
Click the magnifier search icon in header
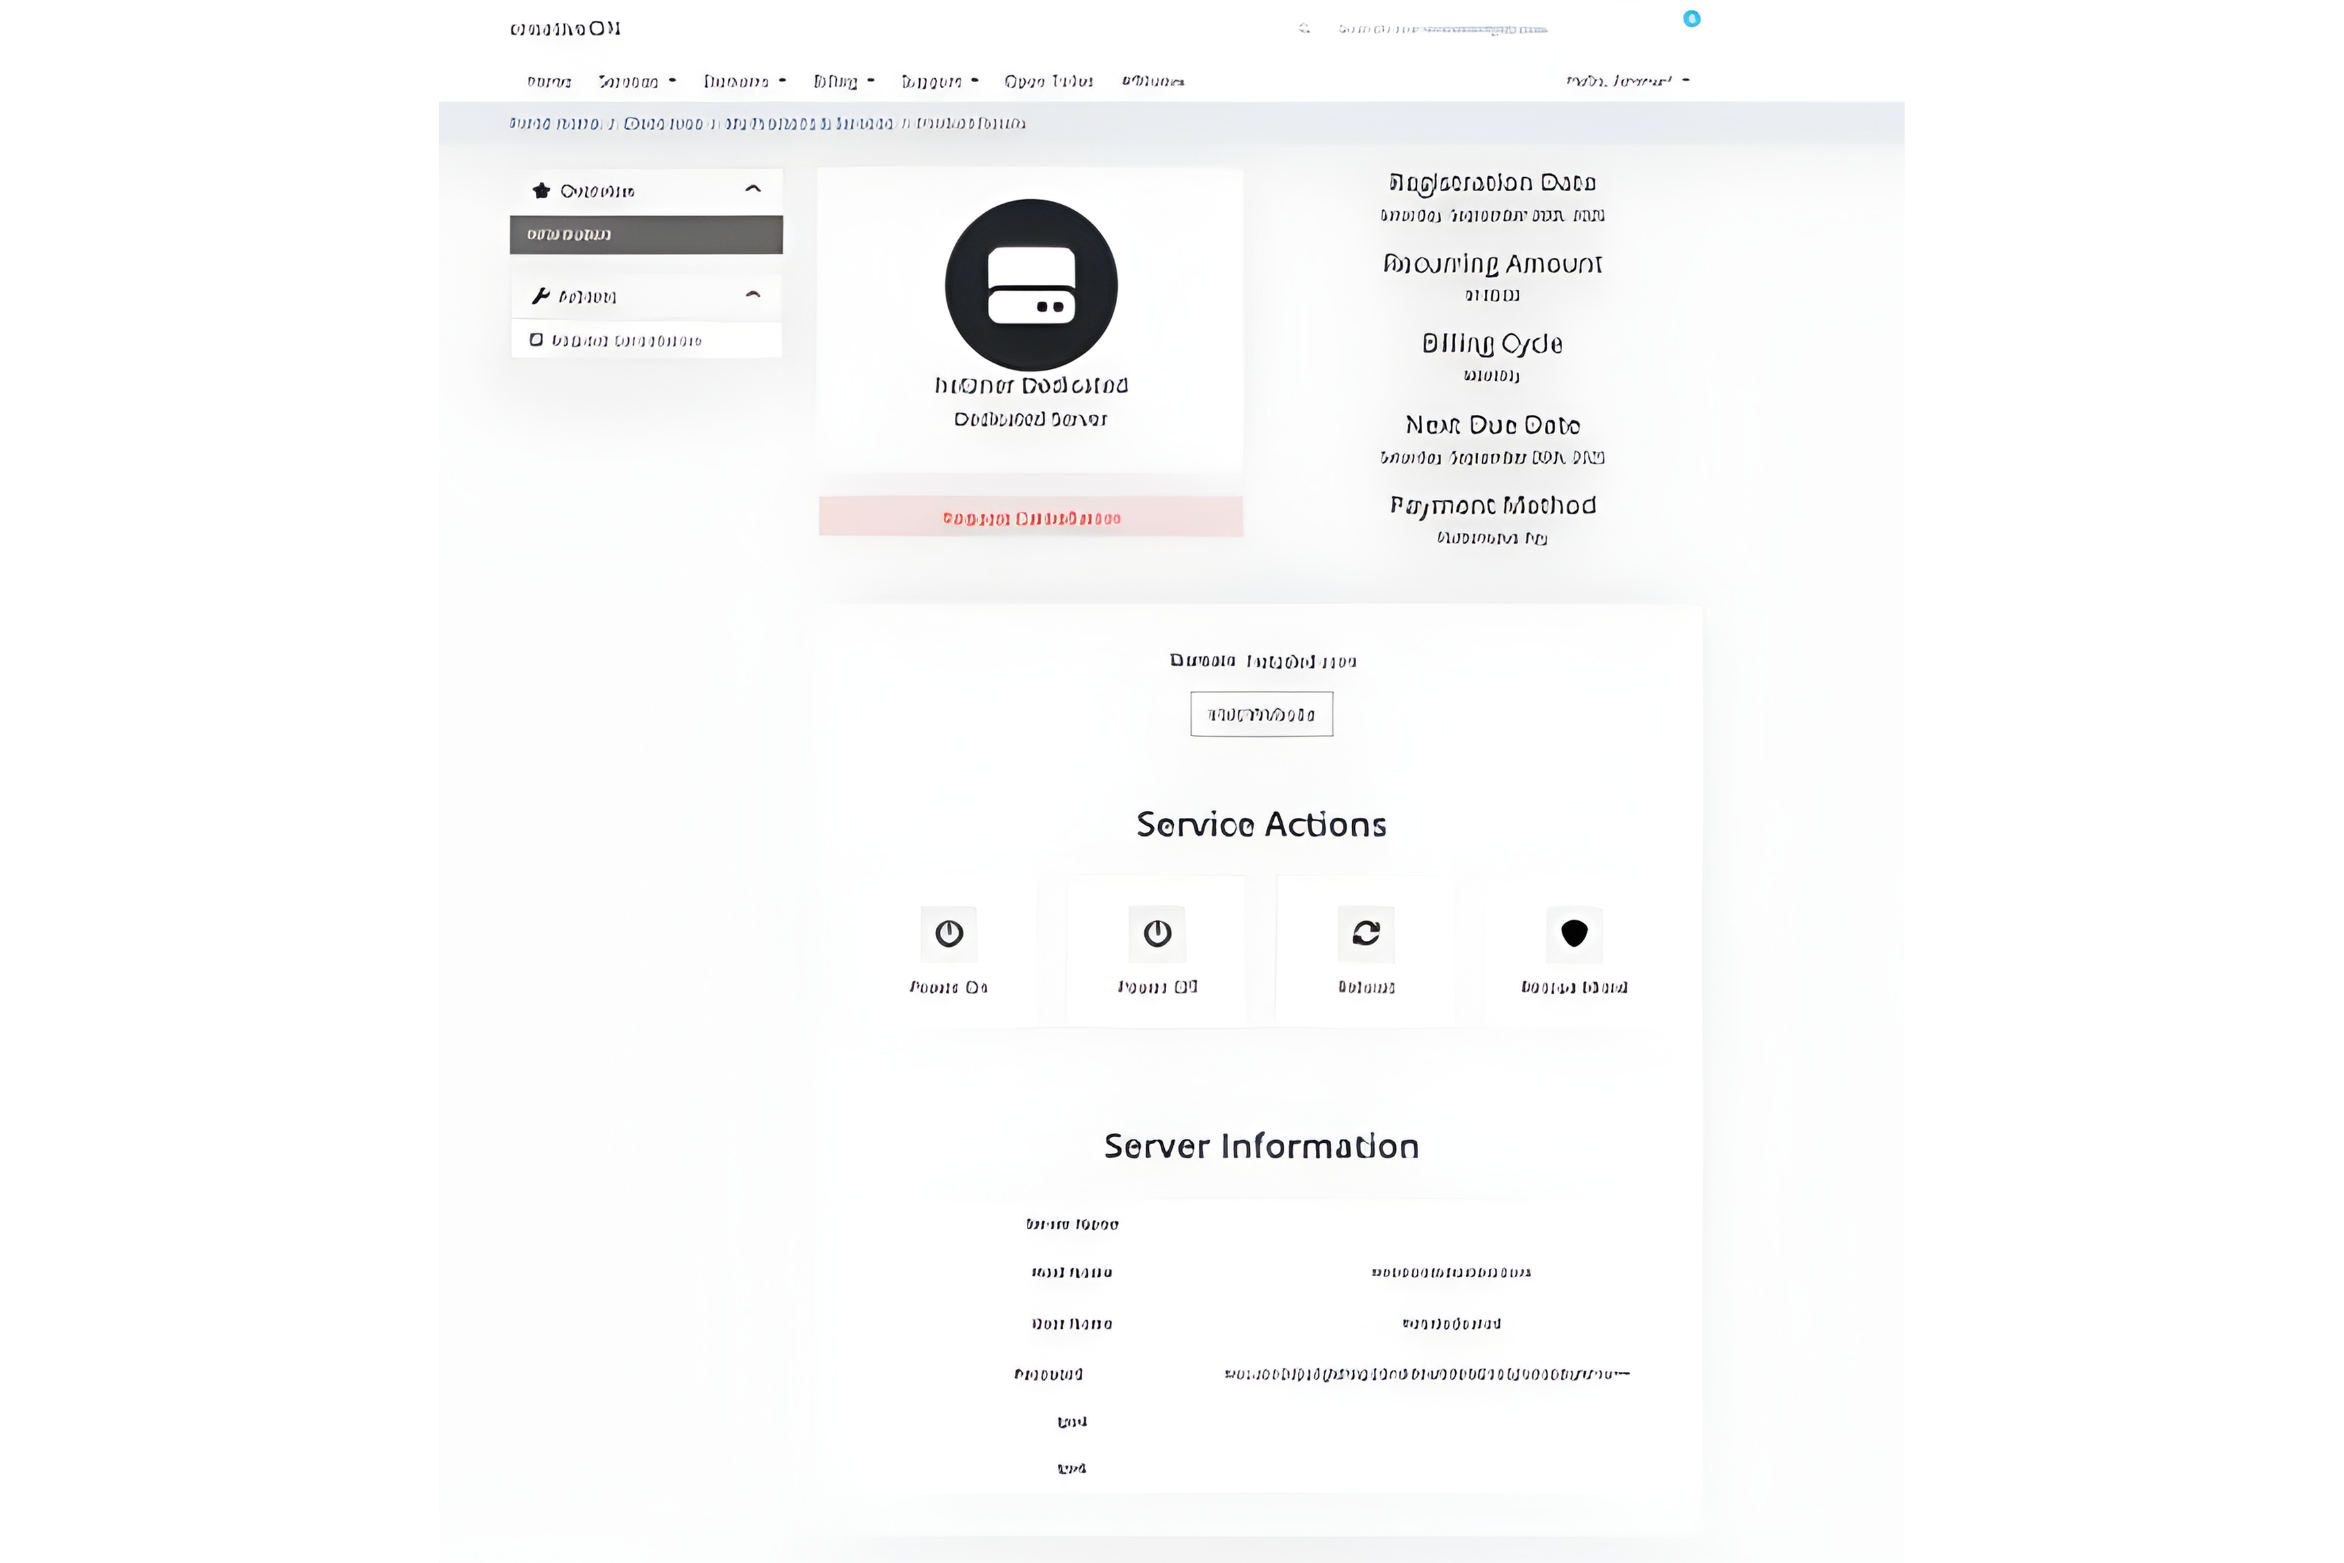[x=1304, y=28]
